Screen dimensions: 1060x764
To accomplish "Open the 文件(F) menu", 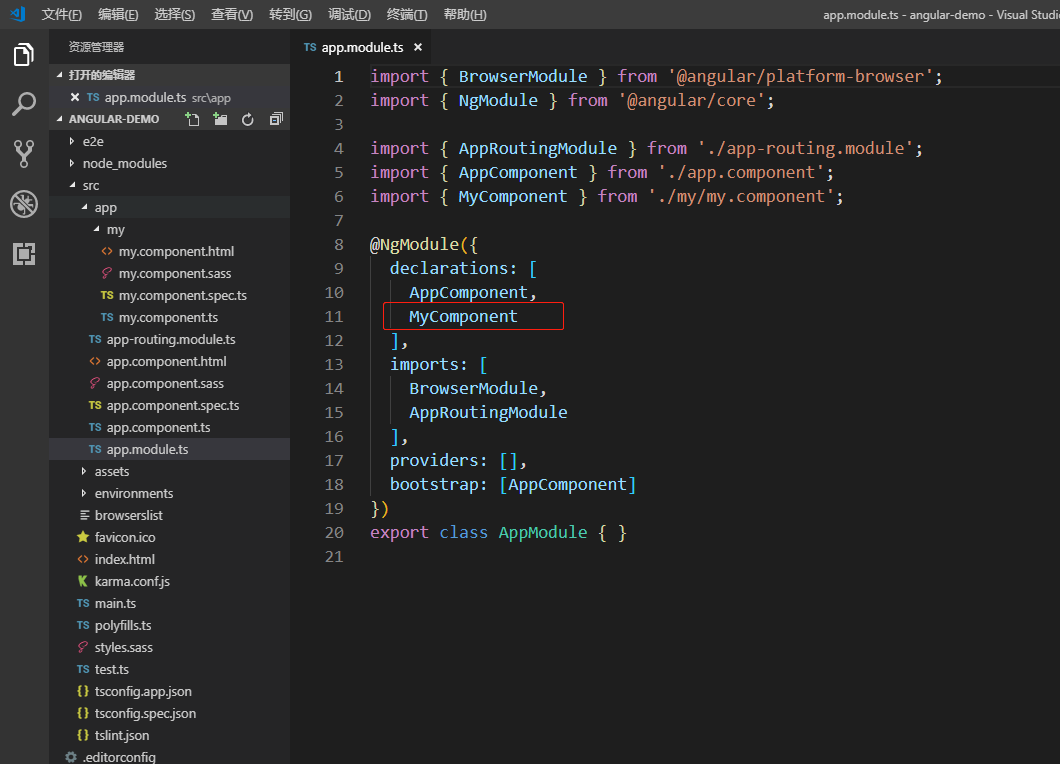I will [62, 14].
